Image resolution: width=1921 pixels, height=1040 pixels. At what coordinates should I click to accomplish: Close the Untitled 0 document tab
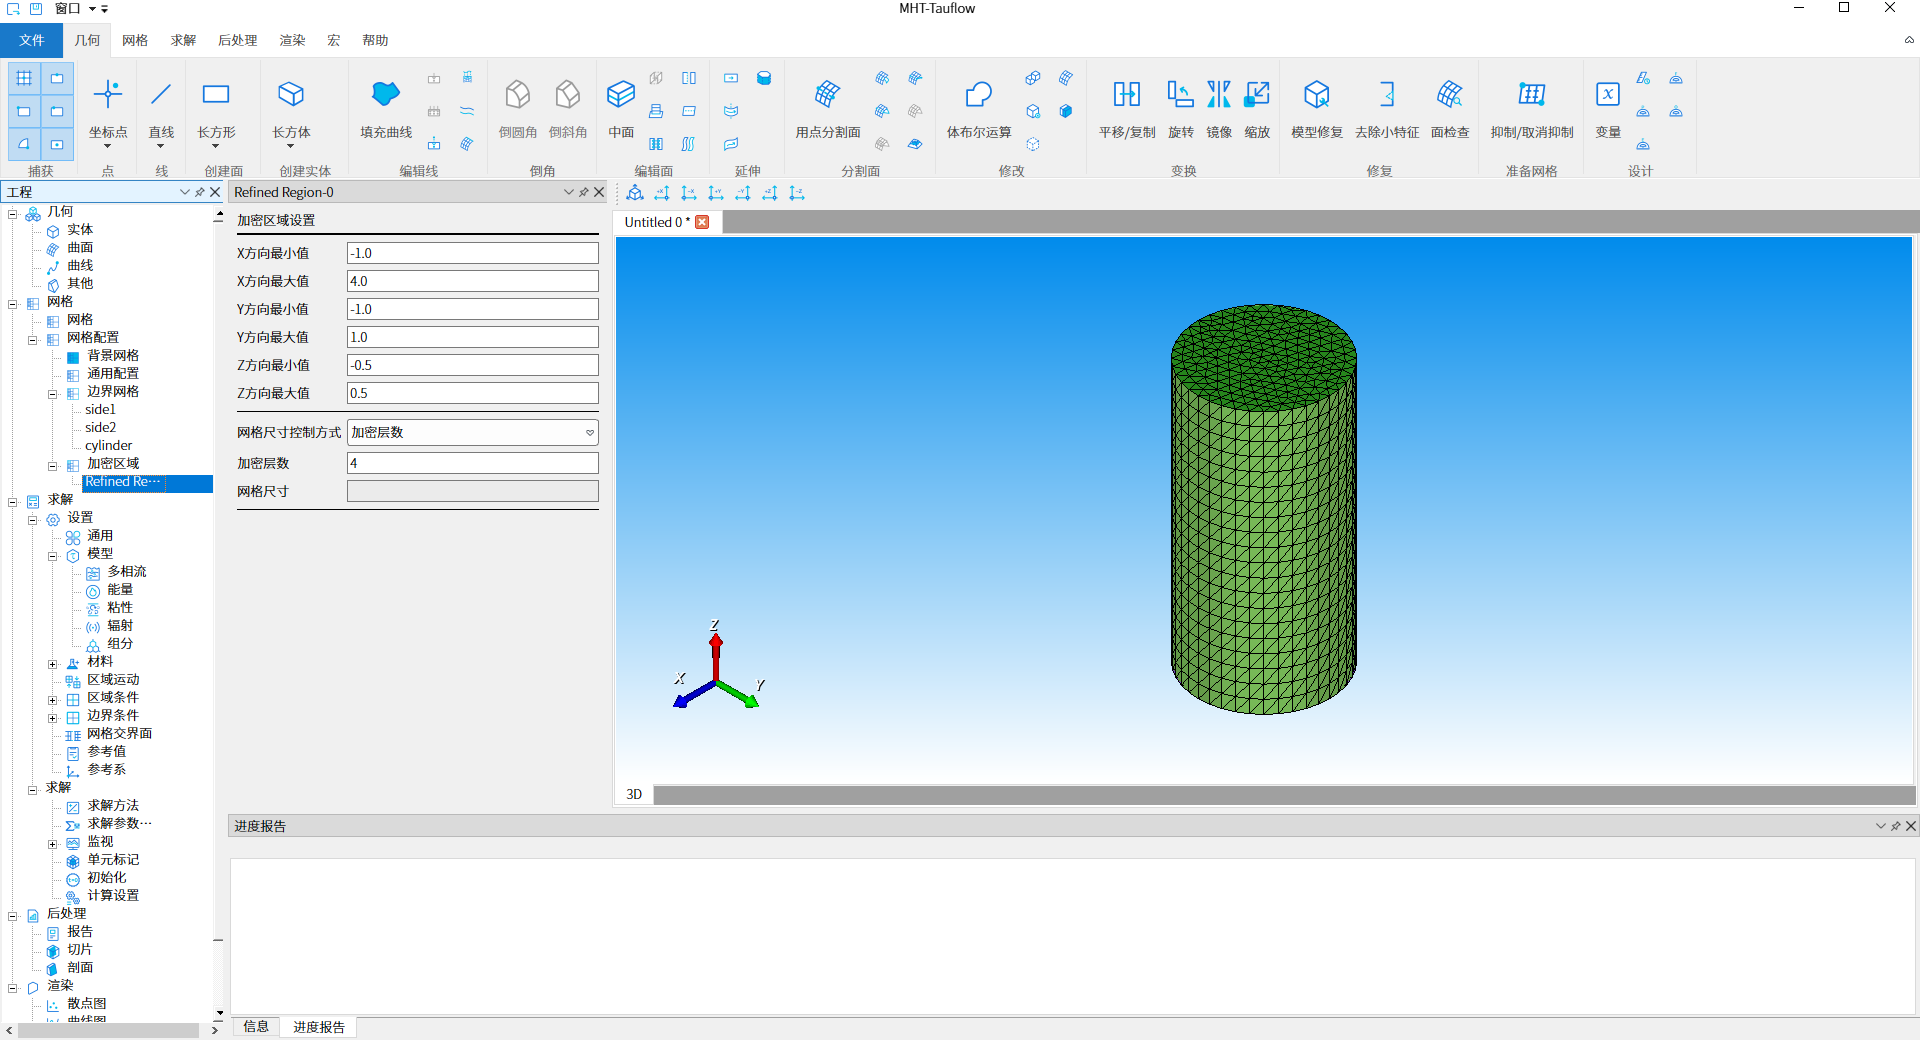click(x=702, y=222)
